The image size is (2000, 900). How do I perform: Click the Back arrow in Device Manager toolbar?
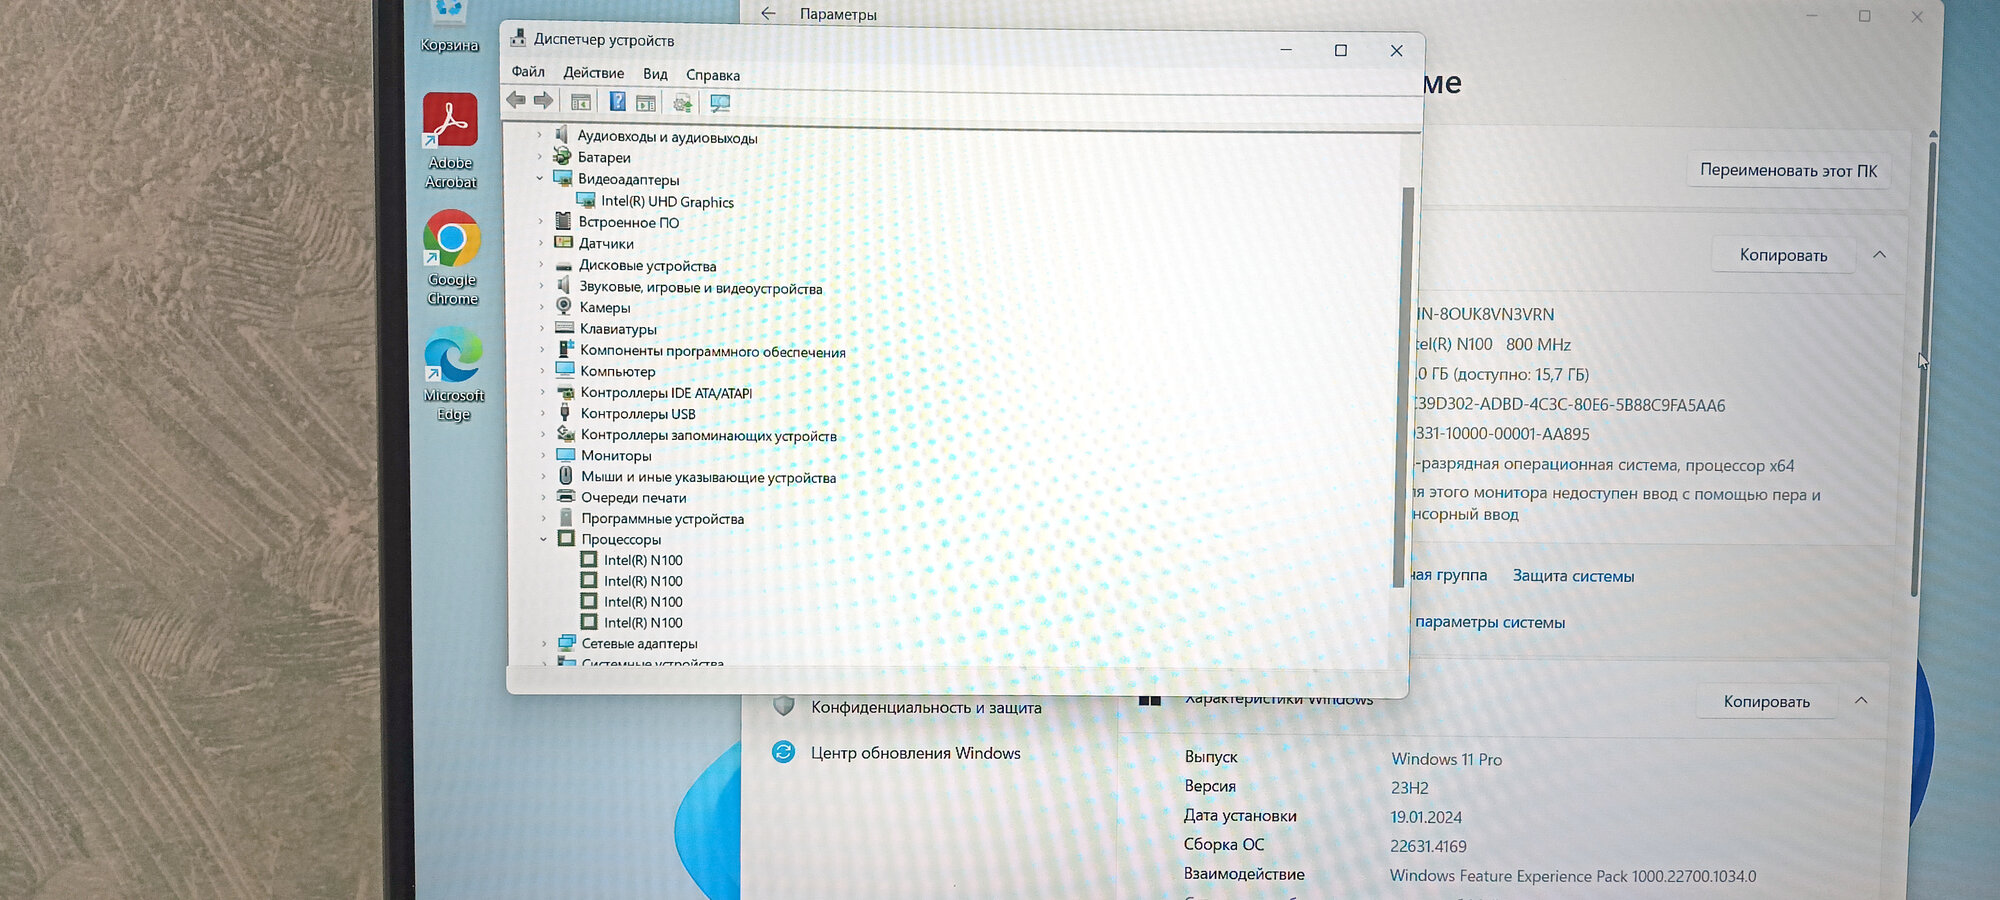[516, 100]
